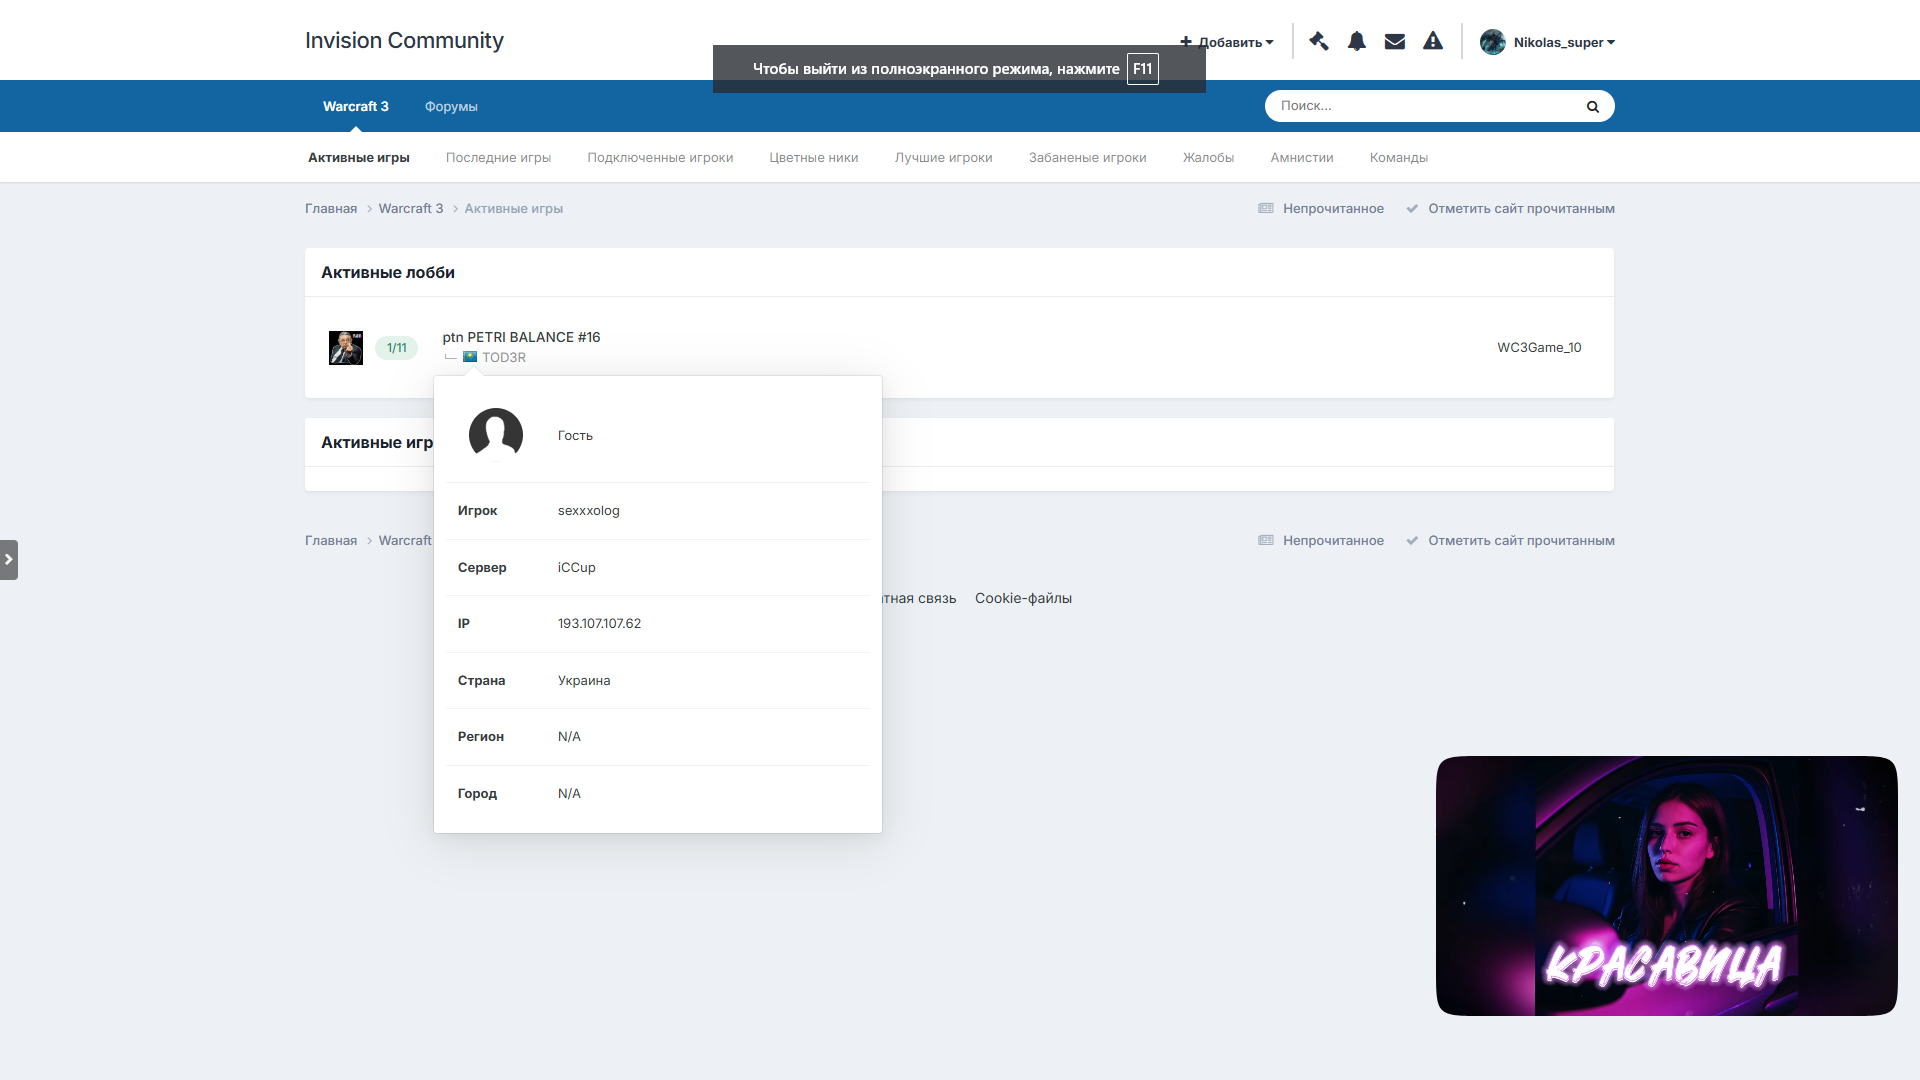Screen dimensions: 1920x1080
Task: Click IP value 193.107.107.62
Action: (x=599, y=624)
